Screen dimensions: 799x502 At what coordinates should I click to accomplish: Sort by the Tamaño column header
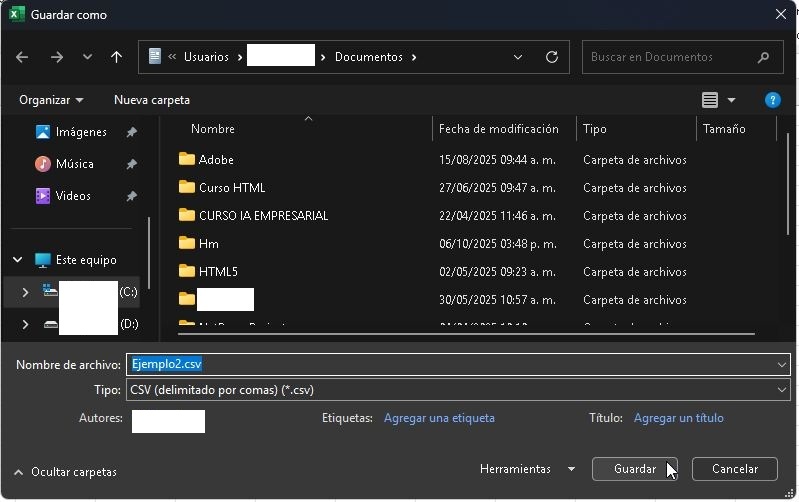[724, 129]
